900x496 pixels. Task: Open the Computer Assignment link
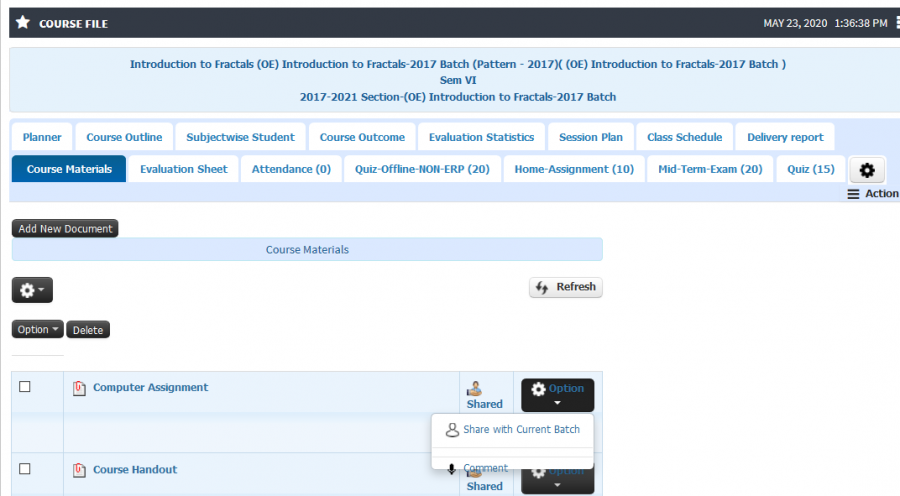coord(150,388)
